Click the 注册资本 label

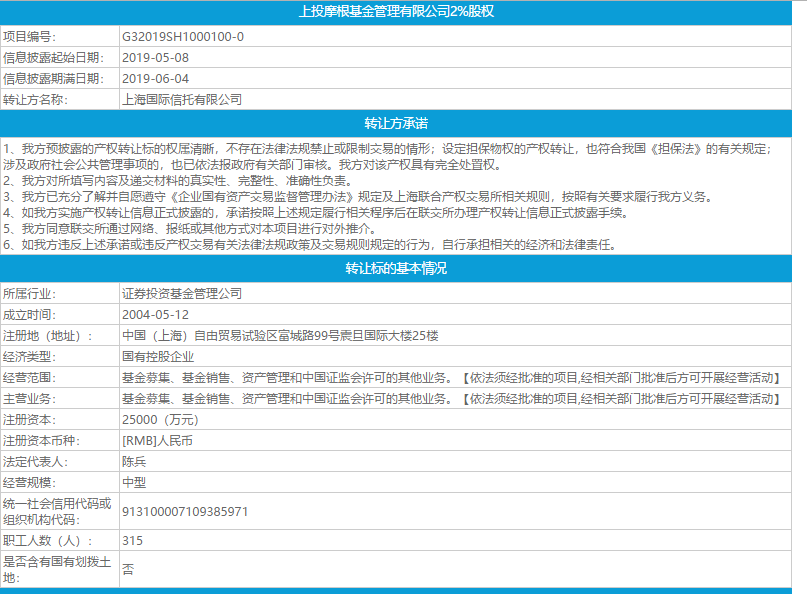tap(29, 420)
